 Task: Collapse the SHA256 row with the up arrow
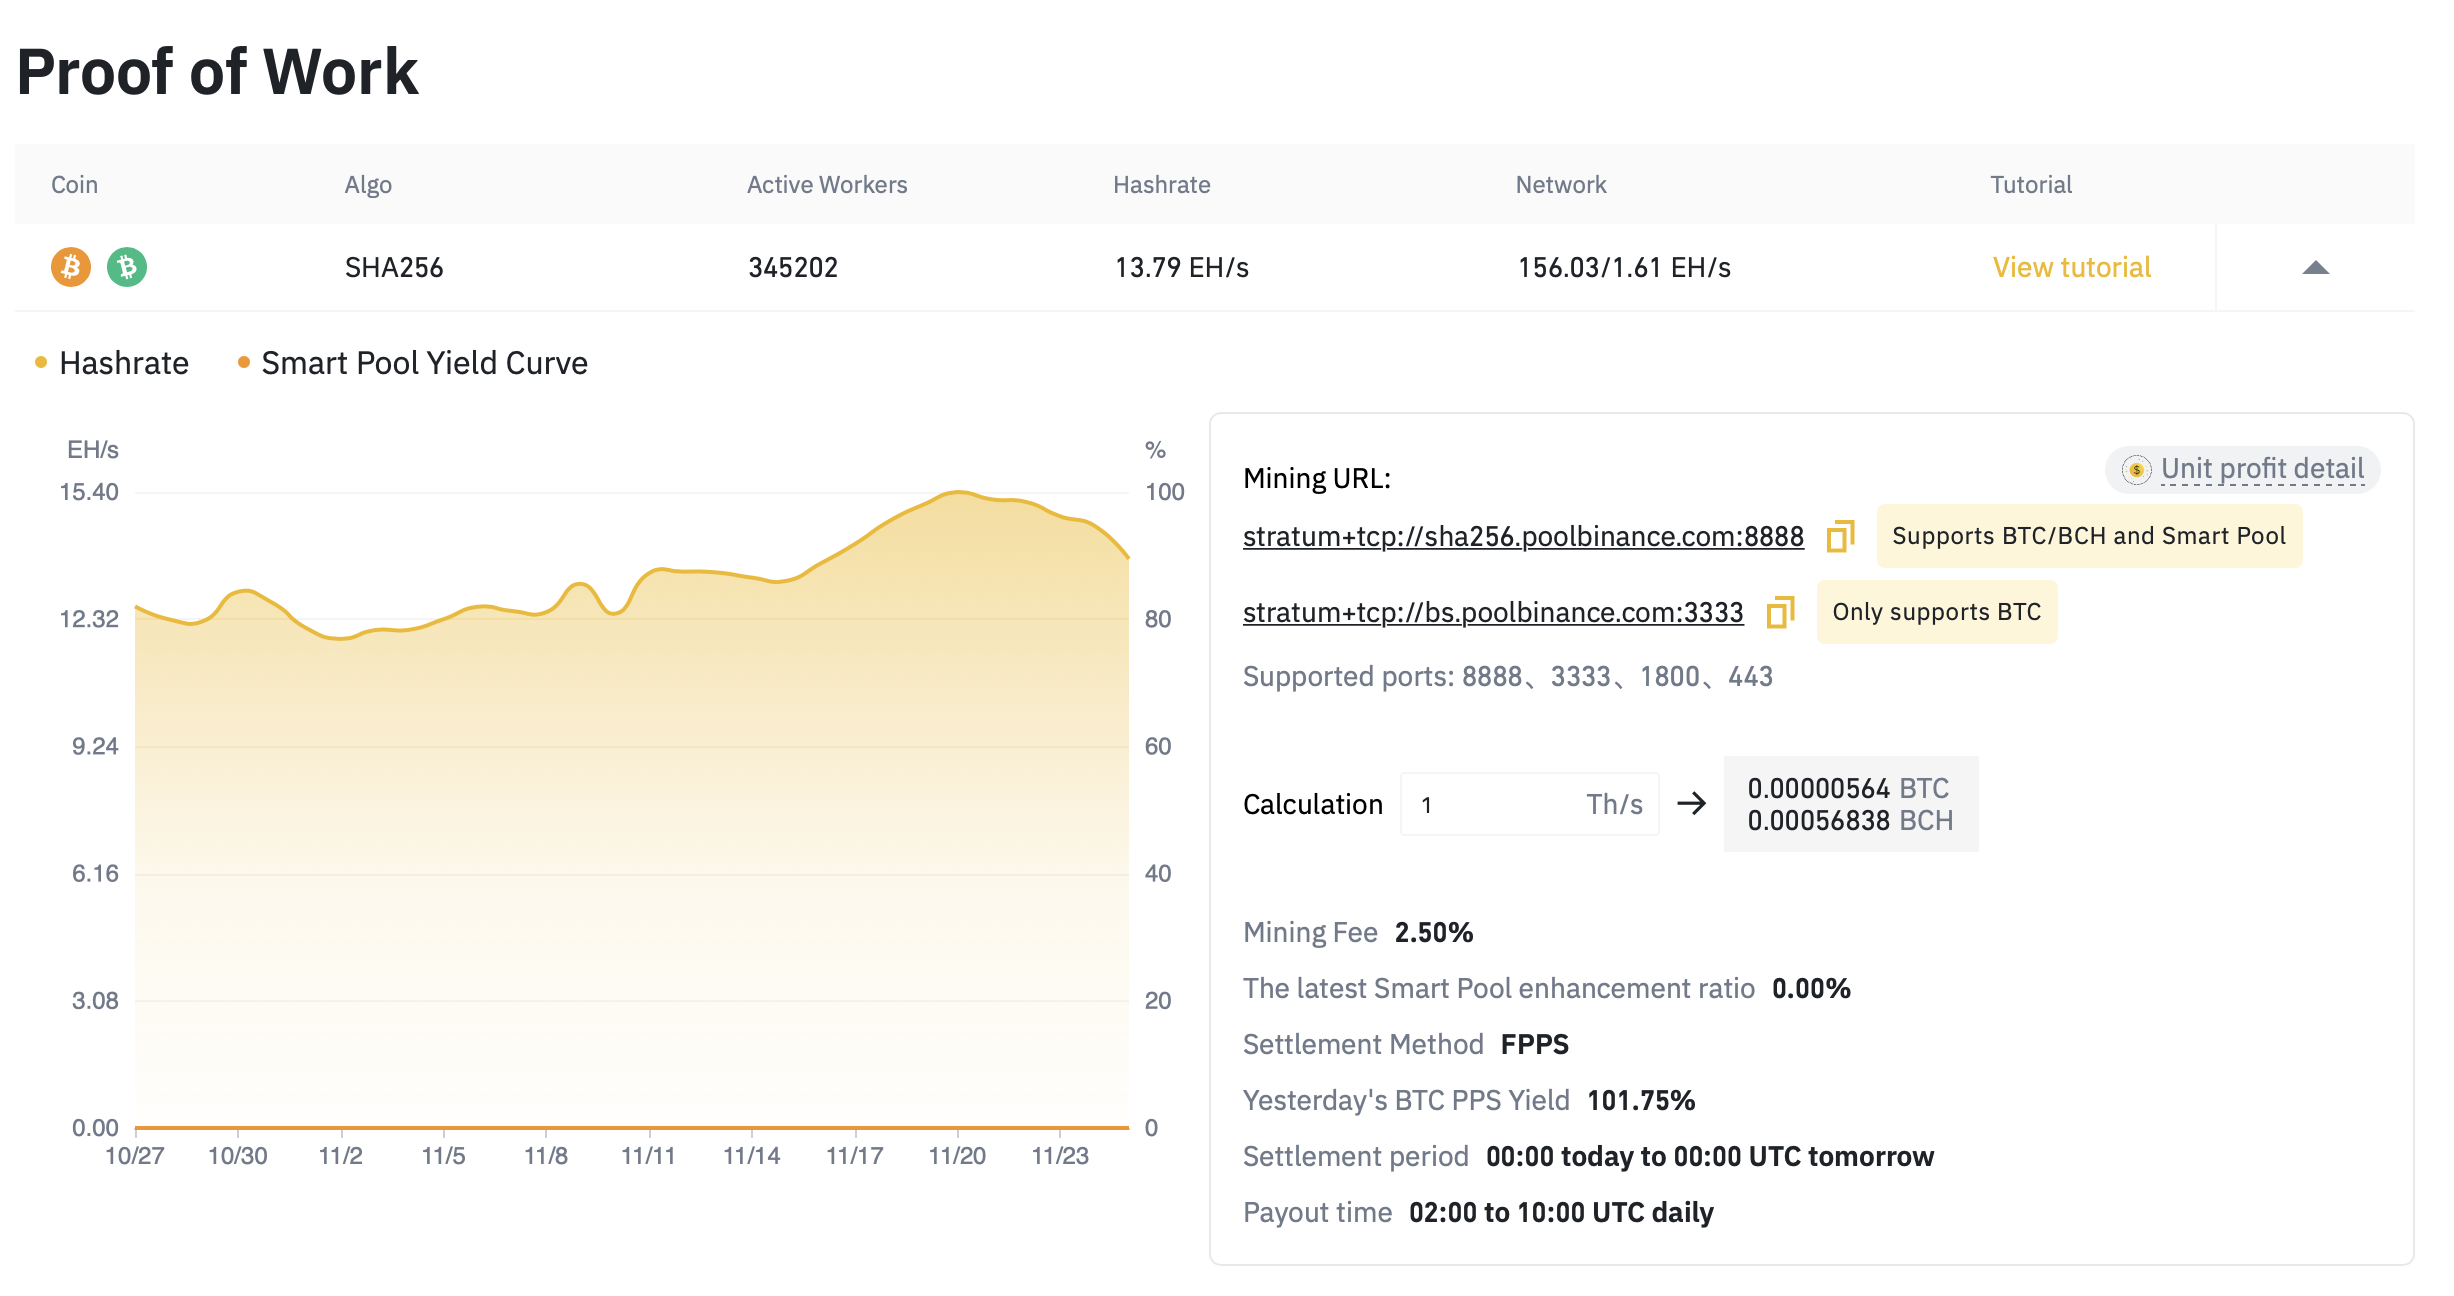tap(2315, 268)
